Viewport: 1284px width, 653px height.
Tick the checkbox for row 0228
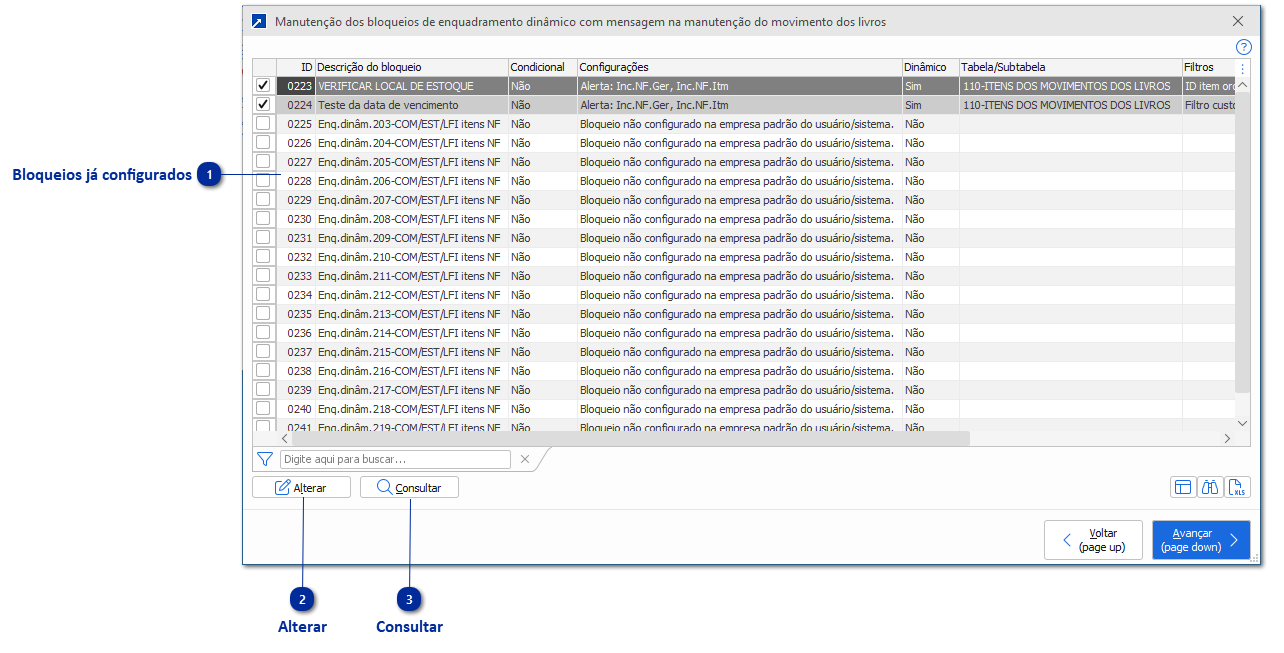click(264, 181)
